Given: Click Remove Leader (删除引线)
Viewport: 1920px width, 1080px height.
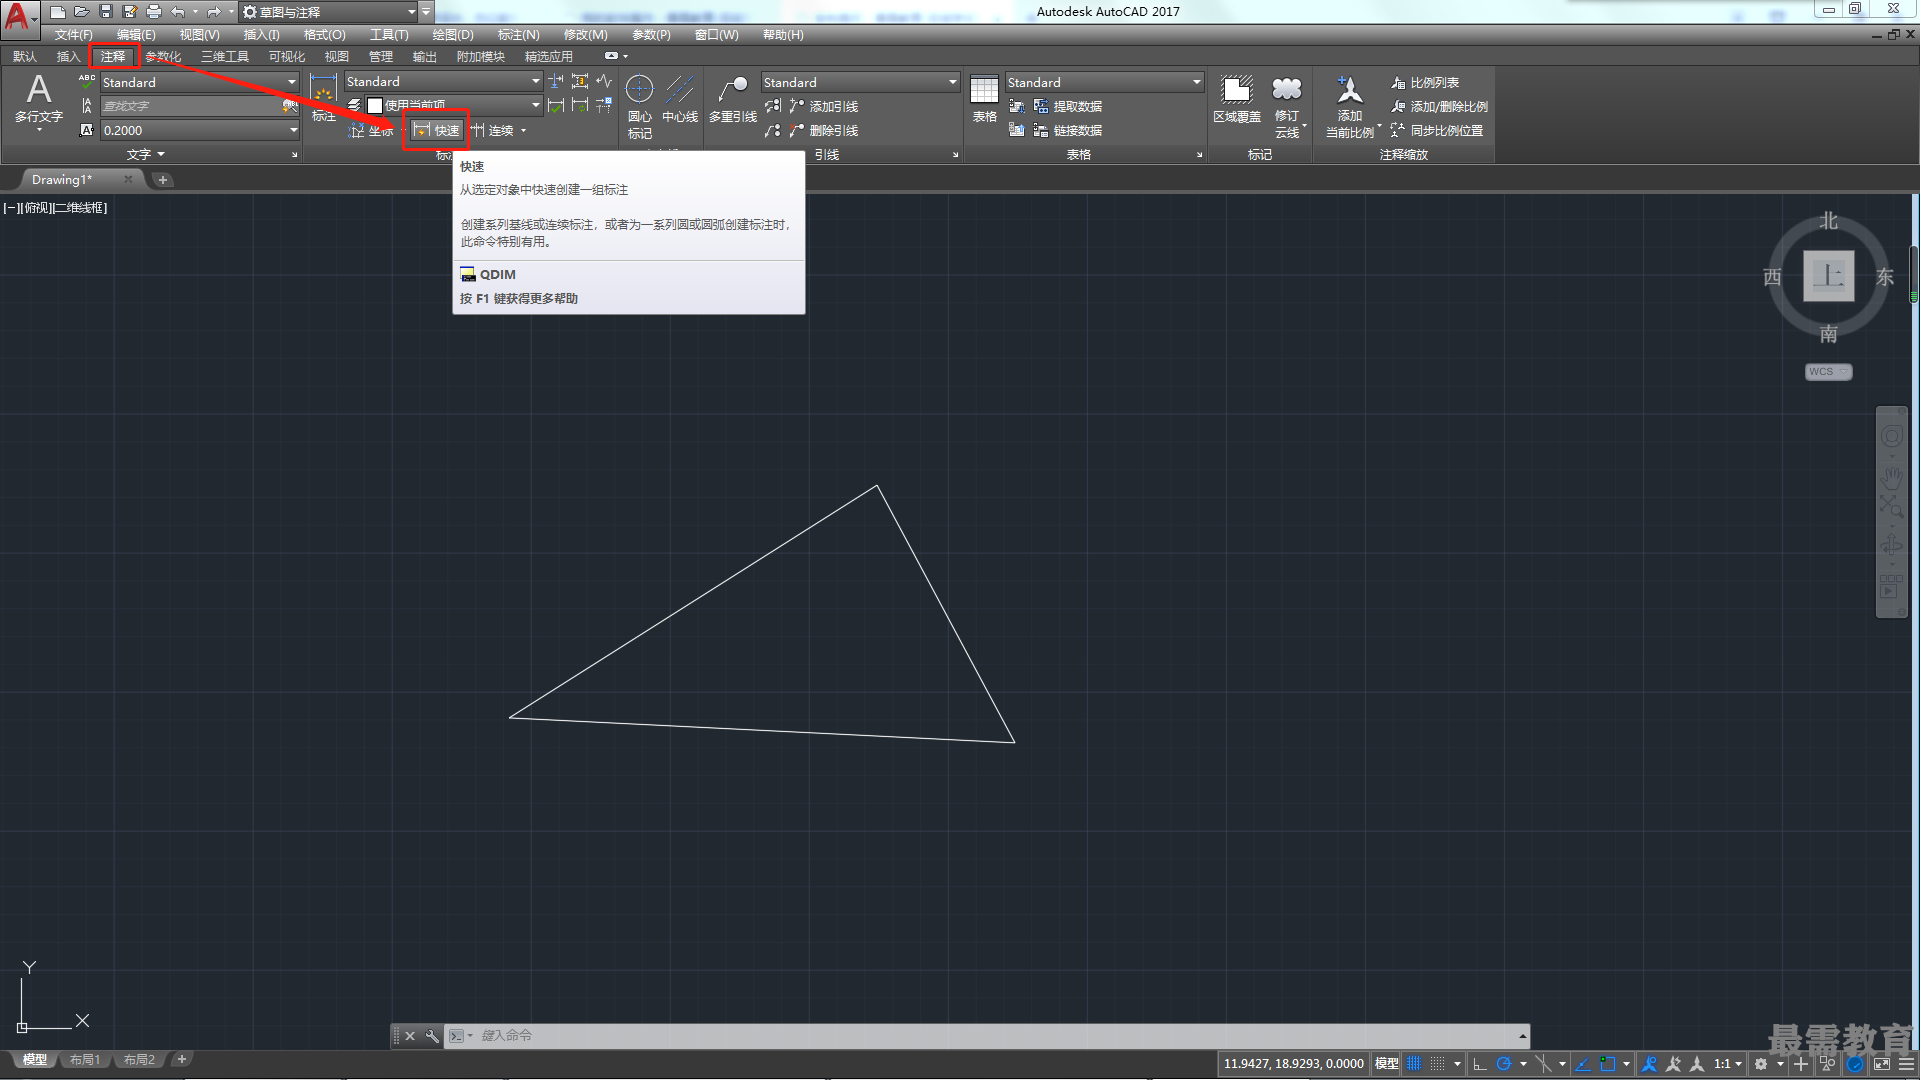Looking at the screenshot, I should tap(824, 131).
